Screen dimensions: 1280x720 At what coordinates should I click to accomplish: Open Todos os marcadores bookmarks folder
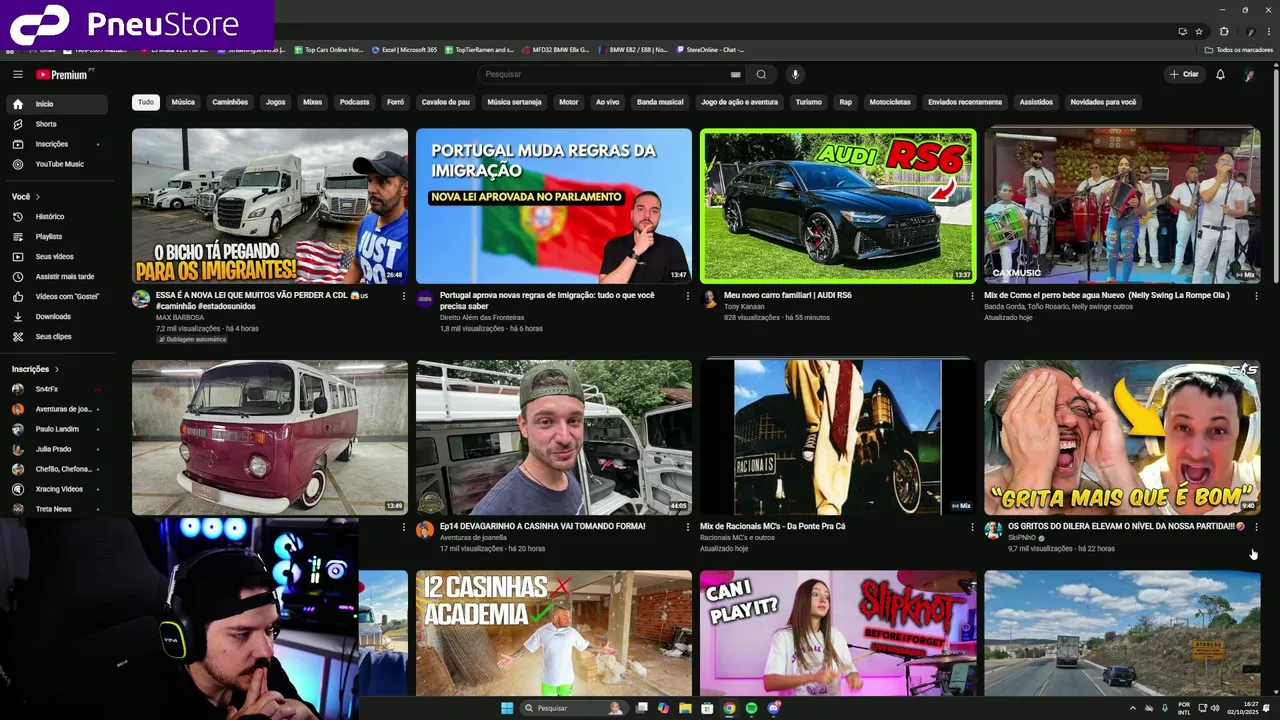click(x=1238, y=49)
